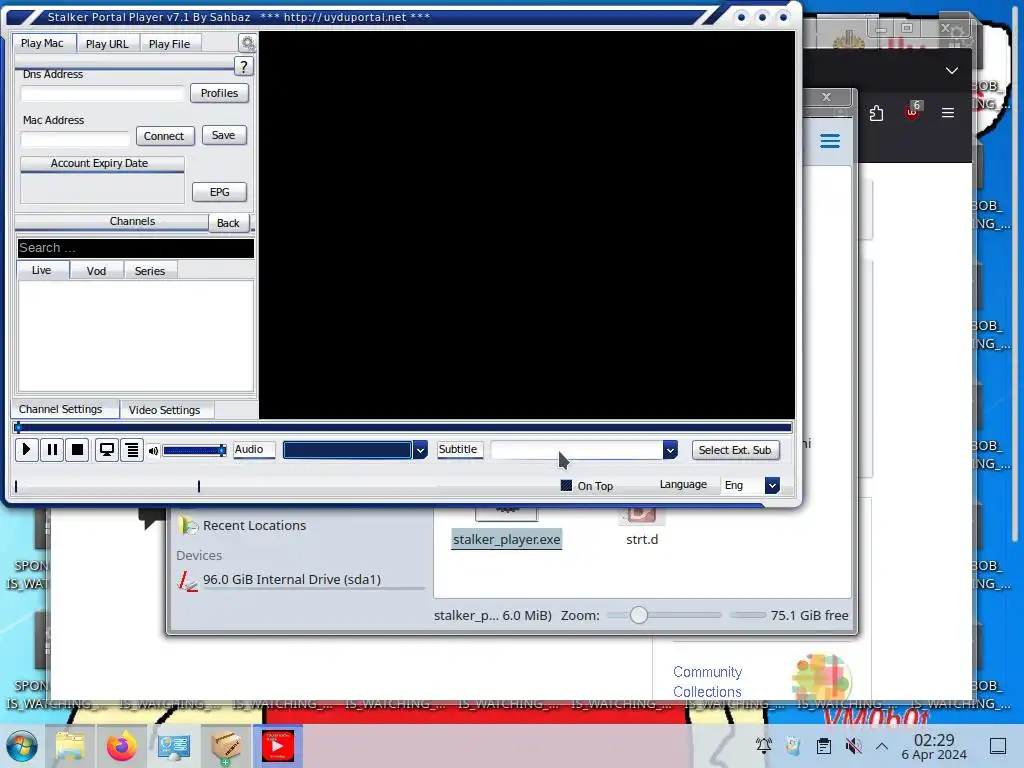Open the Start menu orb
This screenshot has width=1024, height=768.
[x=22, y=746]
